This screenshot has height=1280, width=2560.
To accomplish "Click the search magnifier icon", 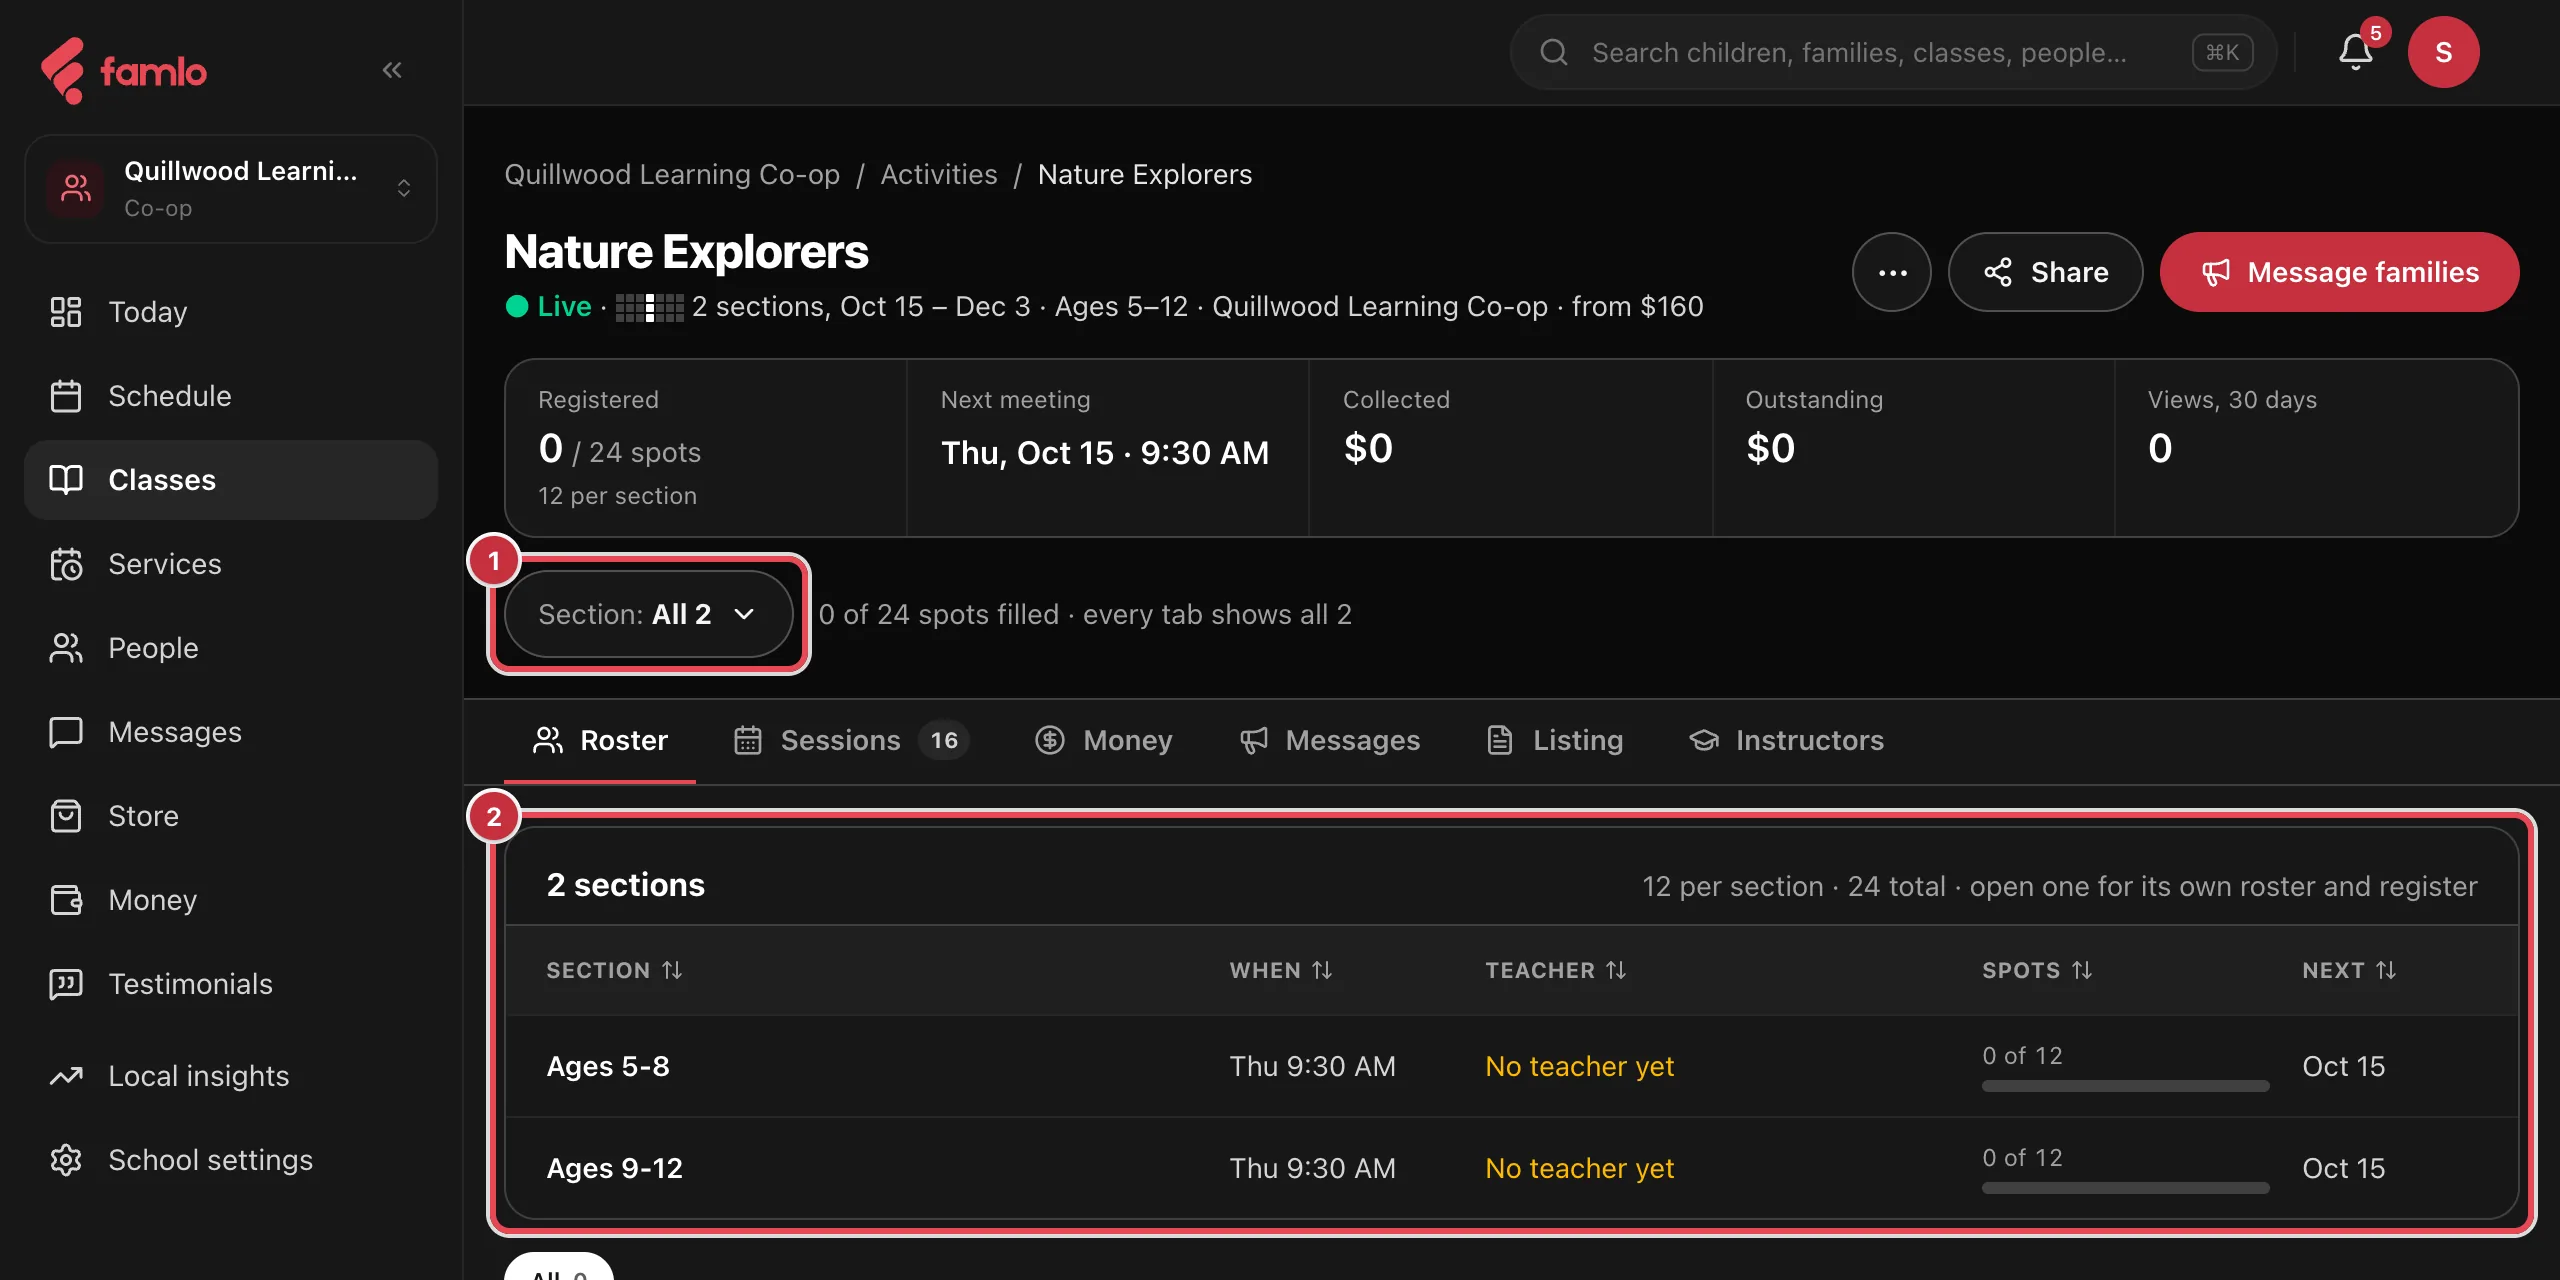I will pyautogui.click(x=1554, y=52).
